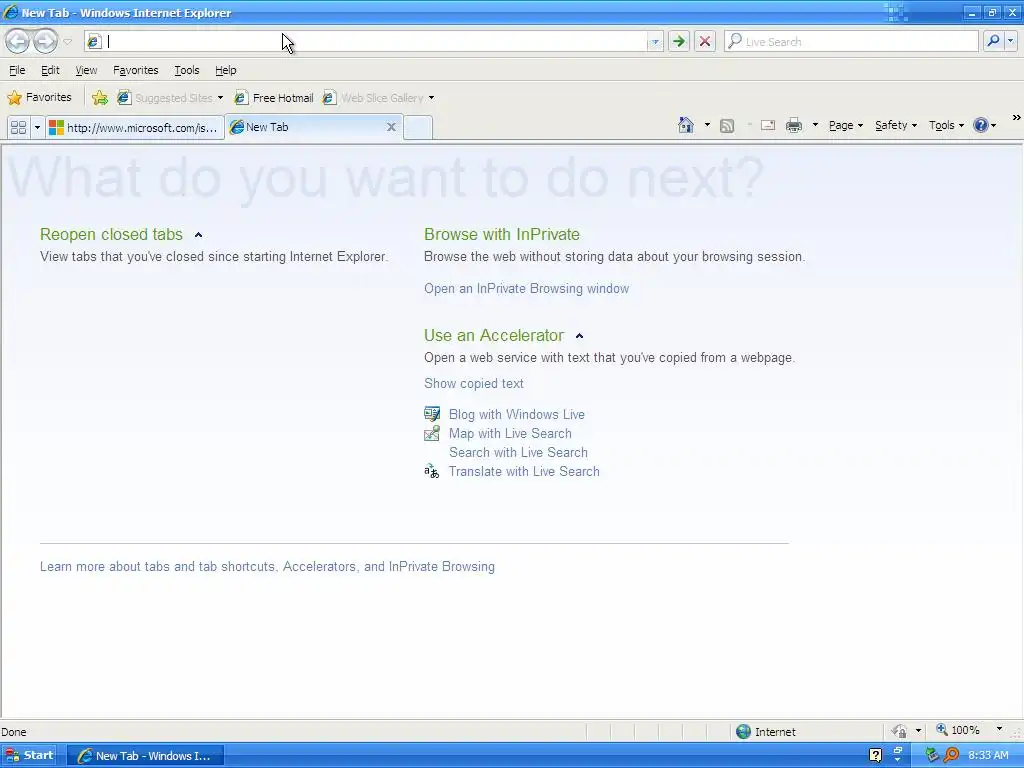Click the taskbar tray help question icon
Viewport: 1024px width, 768px height.
(876, 756)
